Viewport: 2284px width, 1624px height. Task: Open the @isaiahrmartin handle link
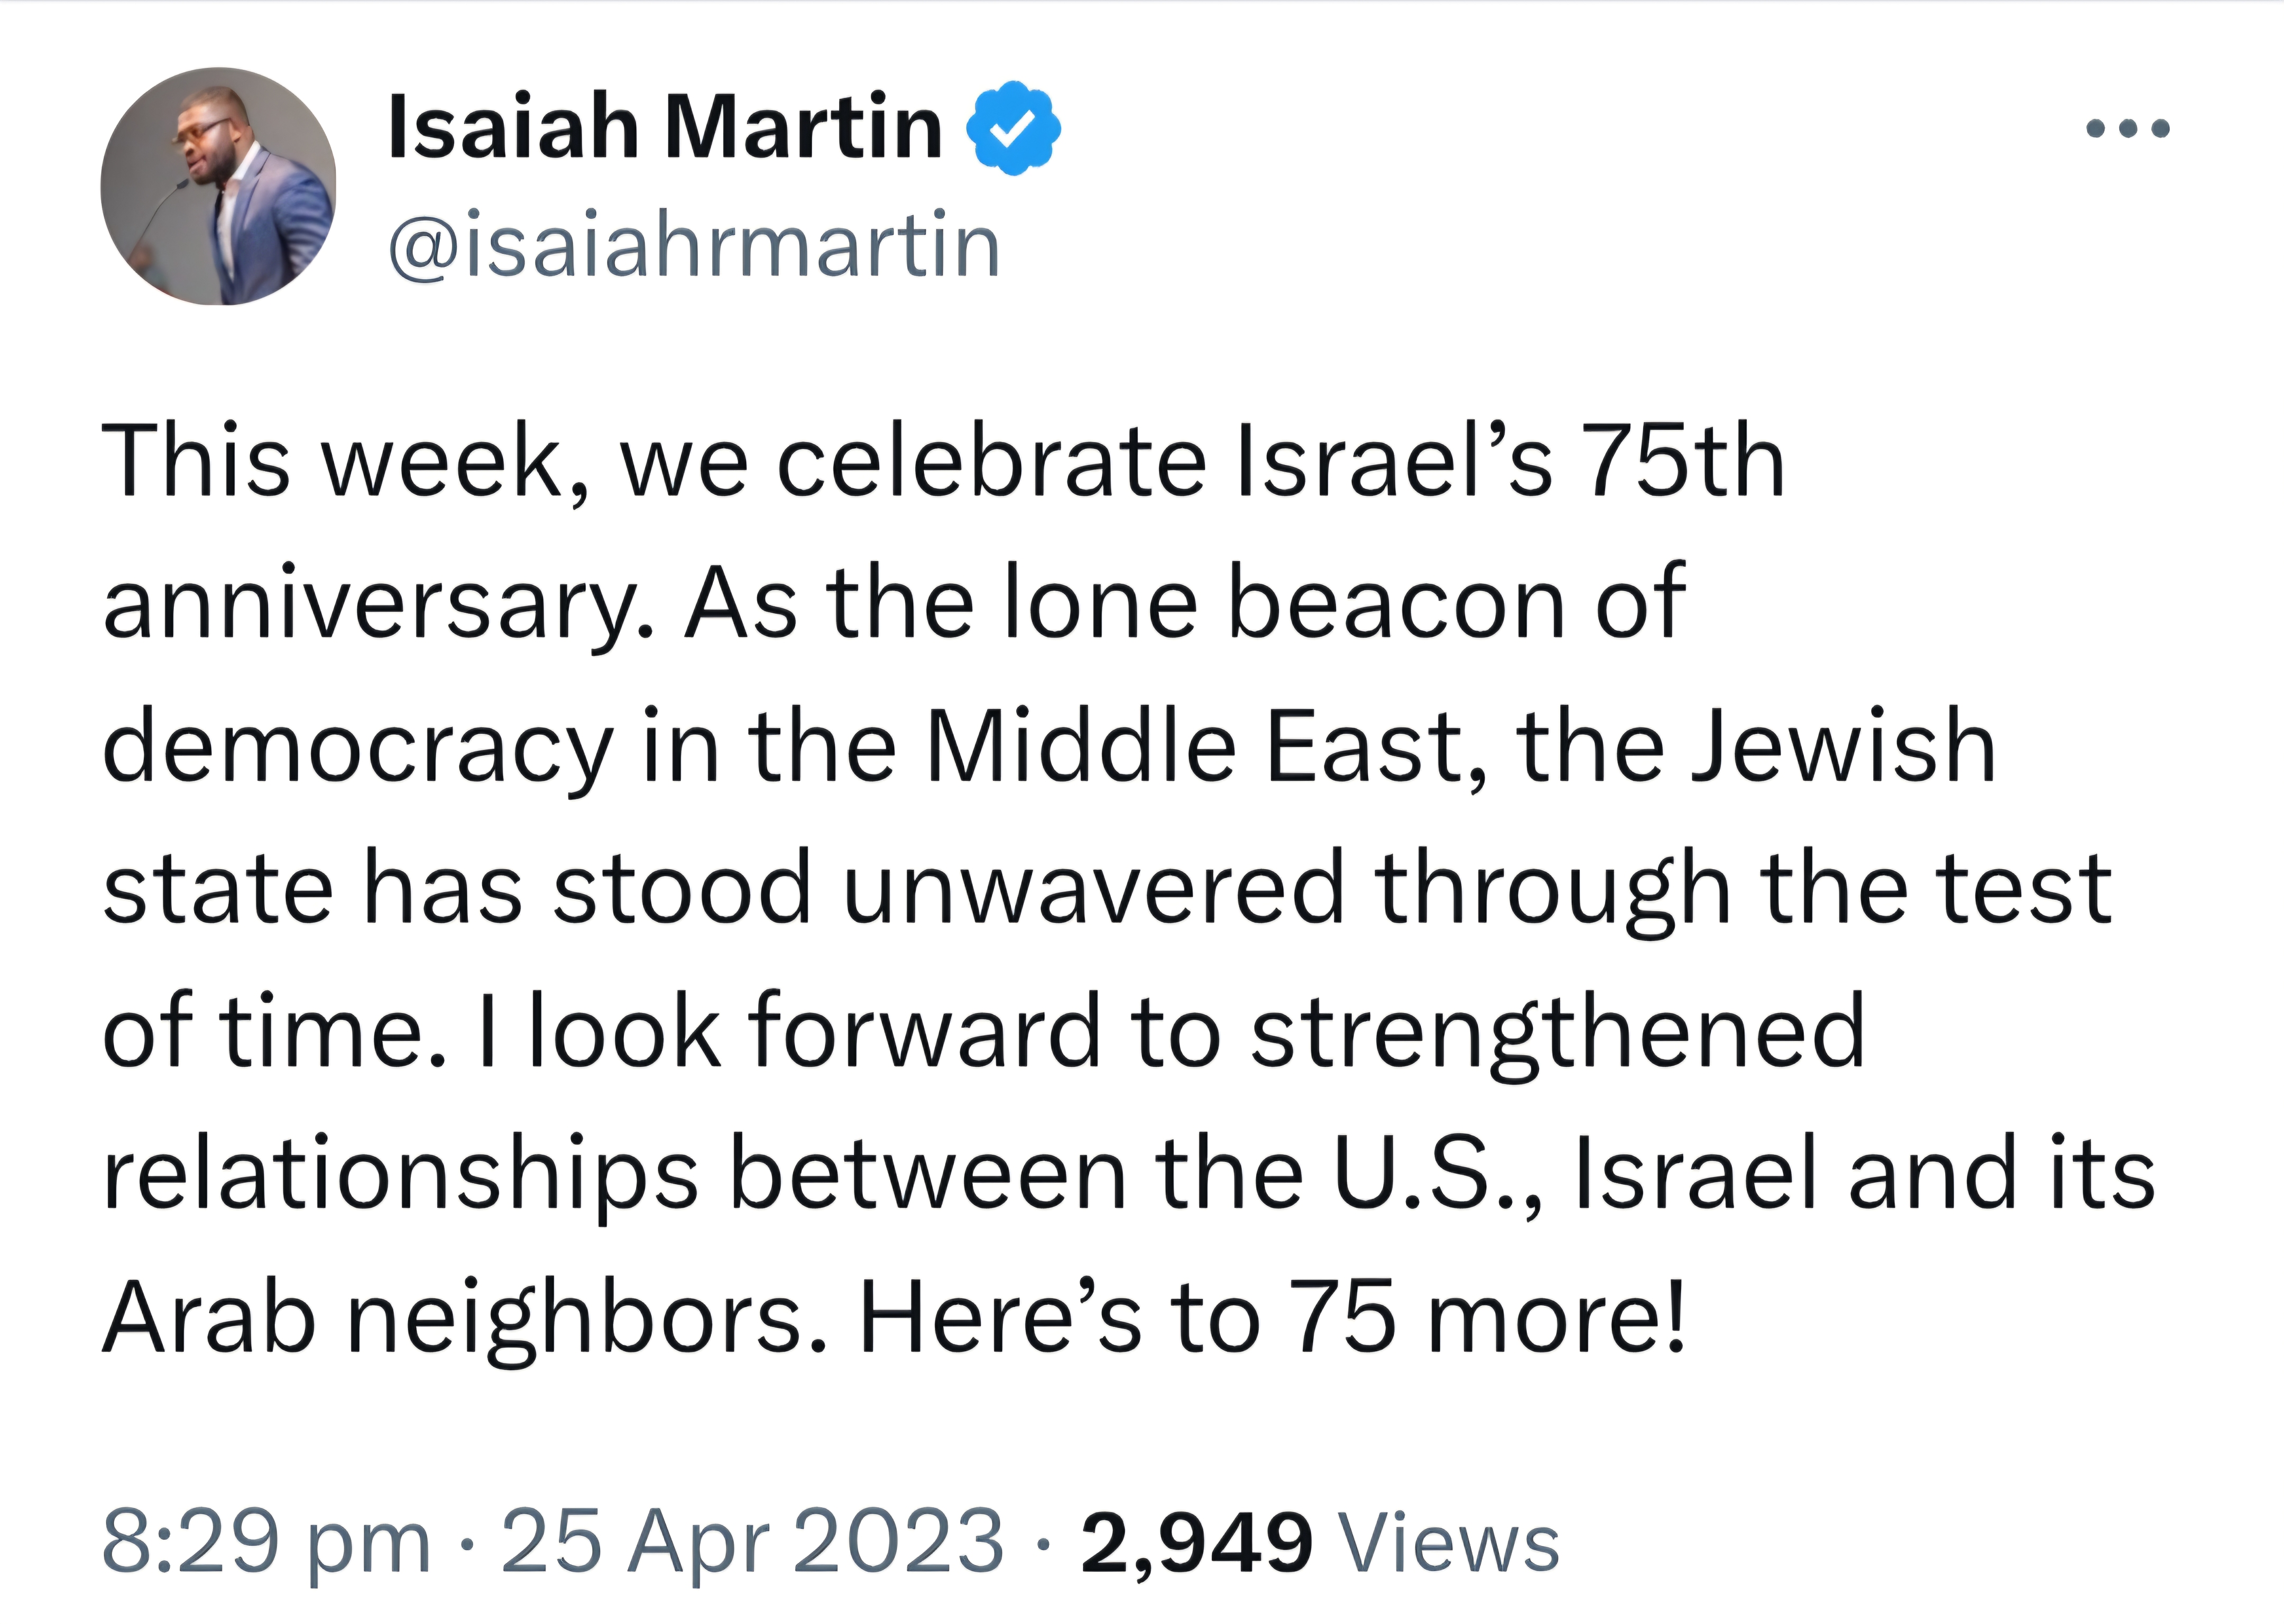coord(694,246)
